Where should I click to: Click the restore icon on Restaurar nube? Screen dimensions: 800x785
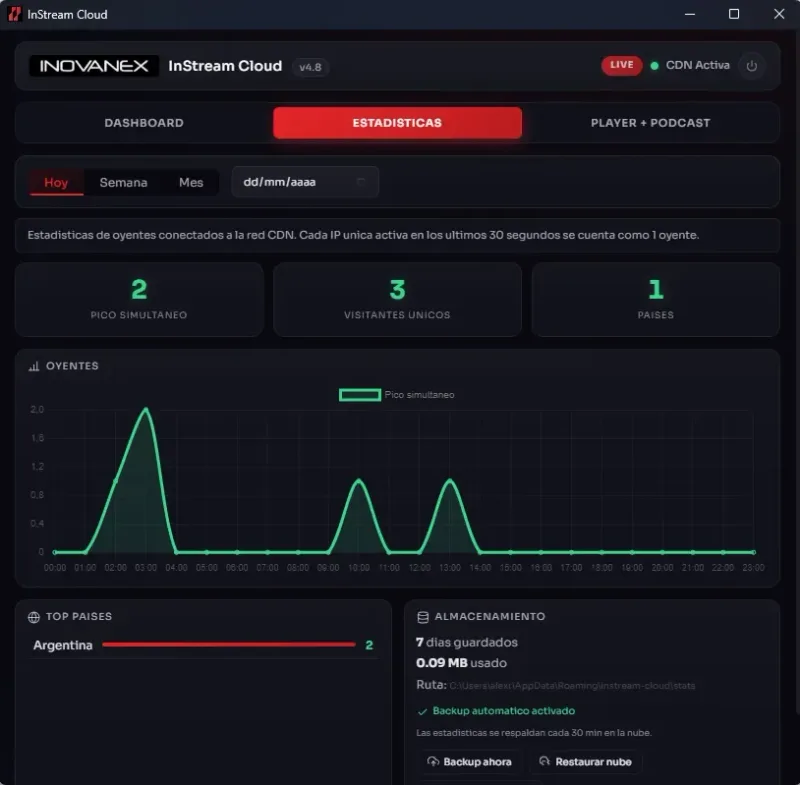pos(544,761)
